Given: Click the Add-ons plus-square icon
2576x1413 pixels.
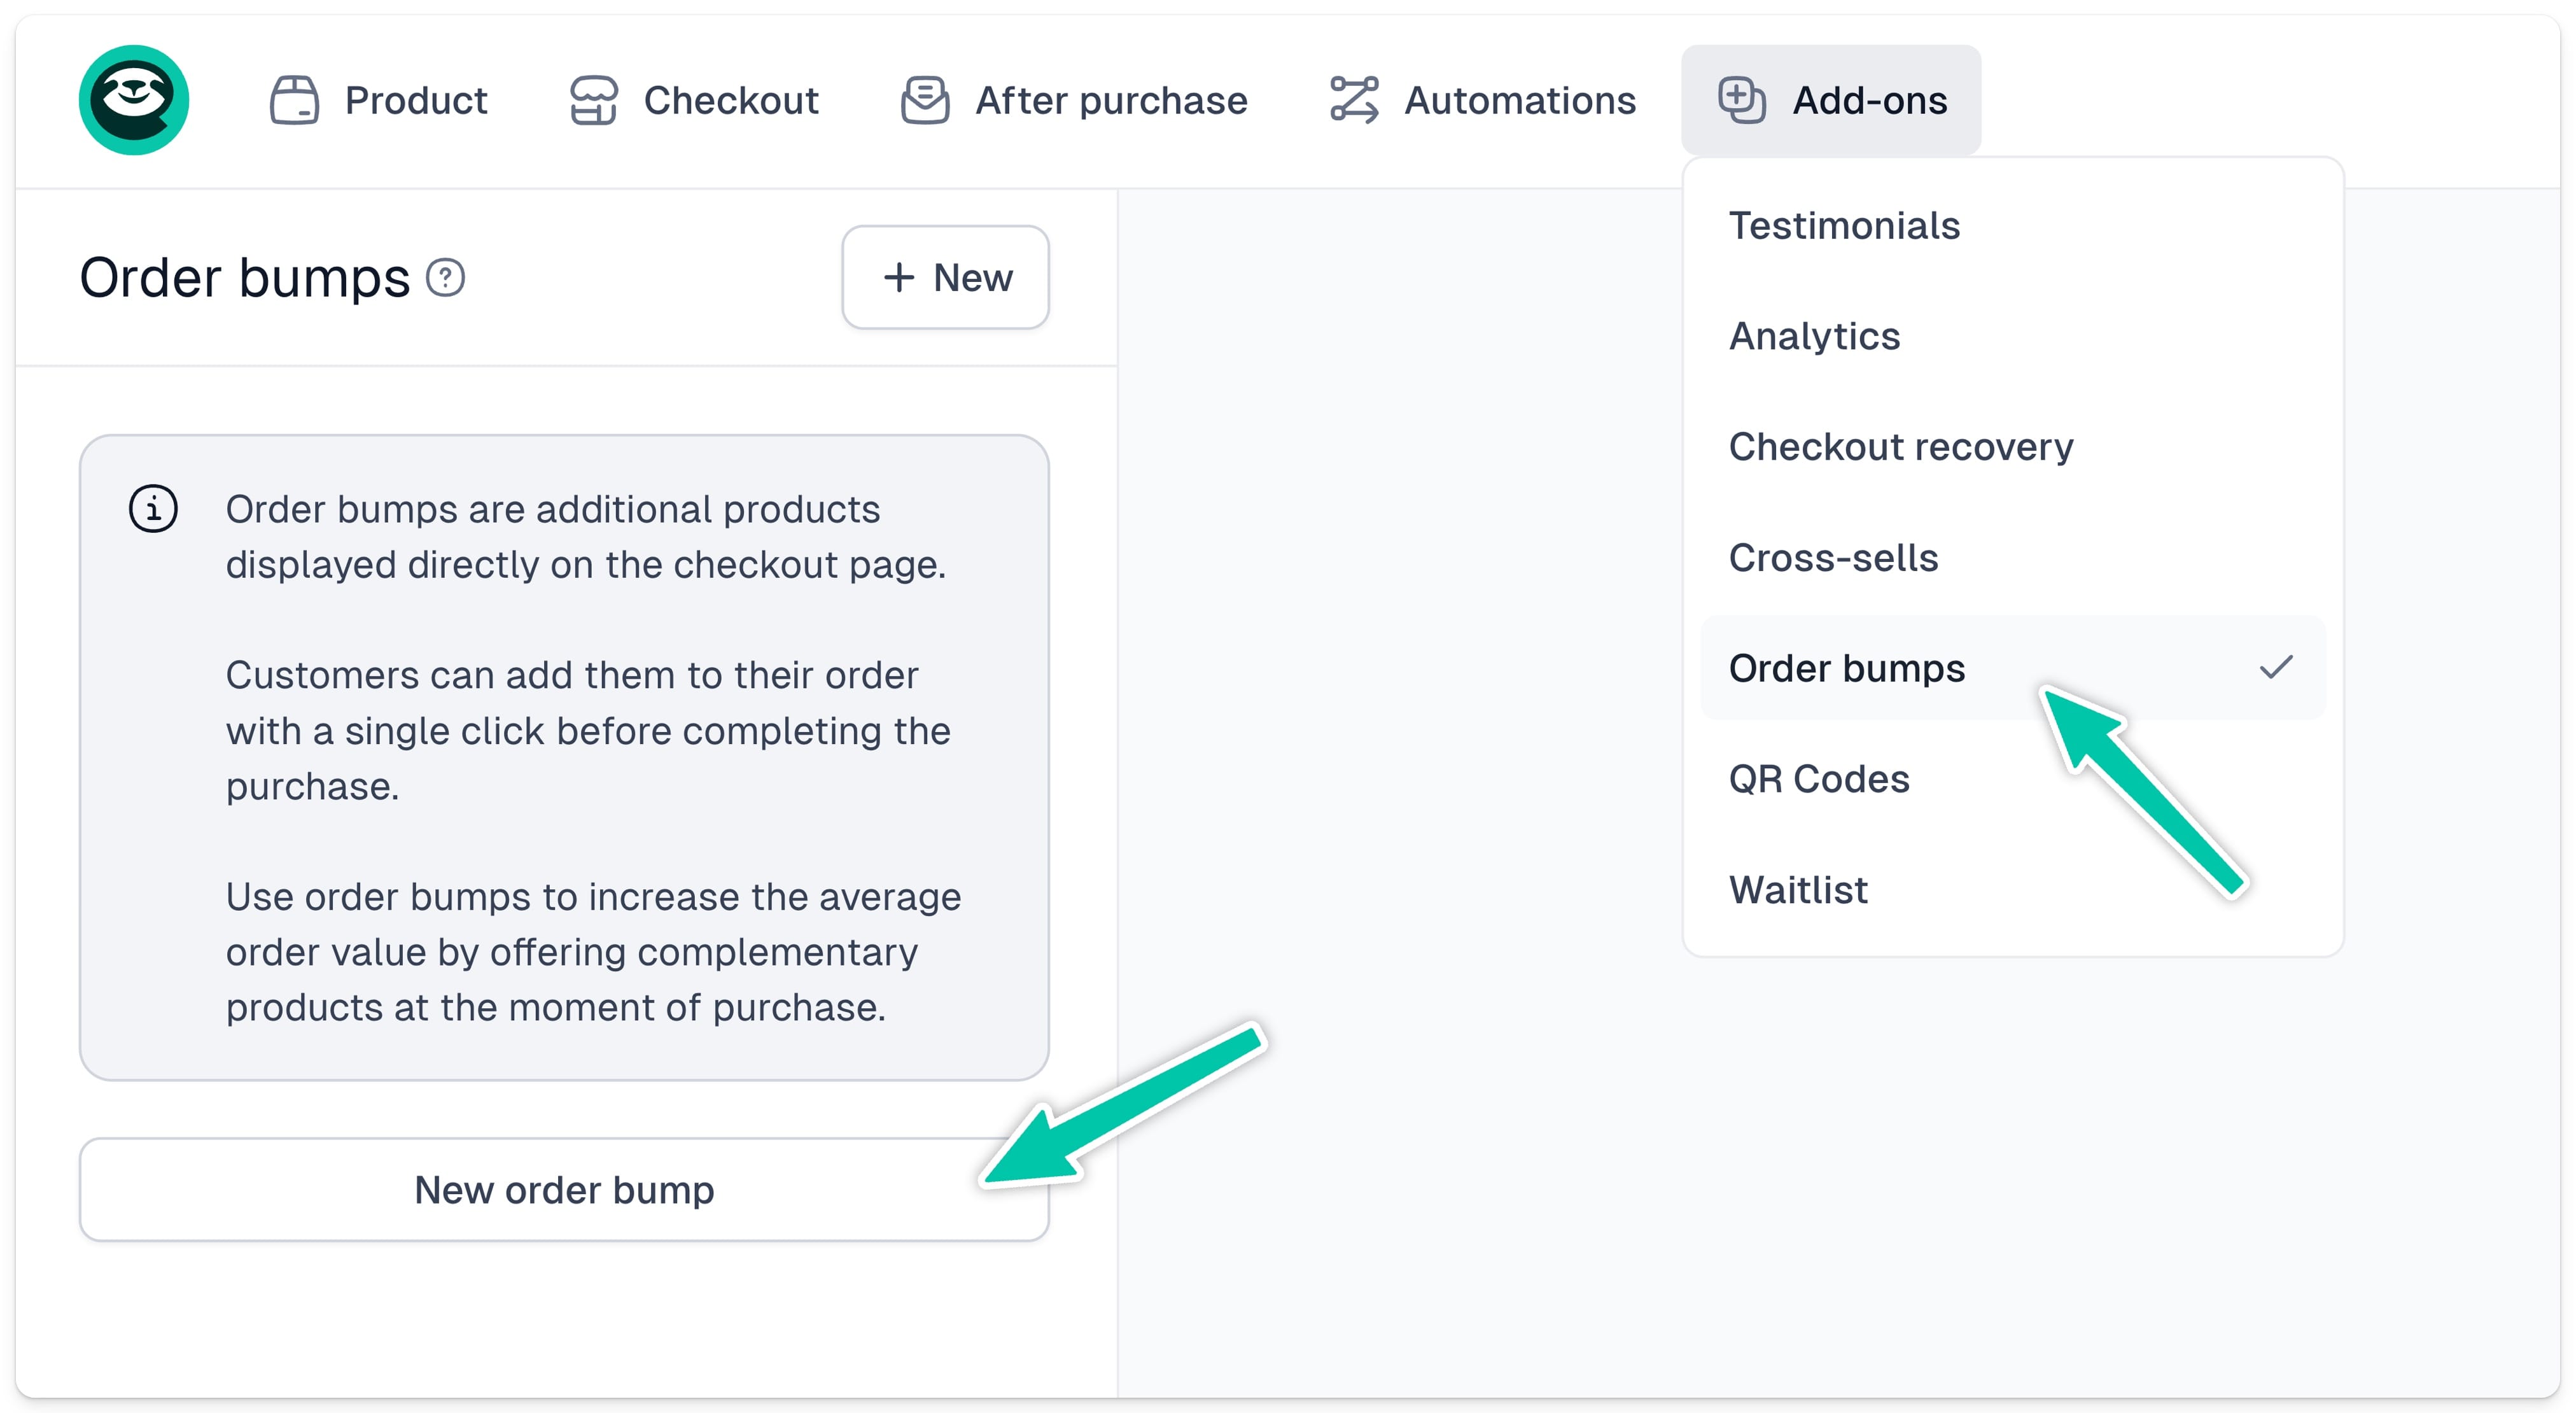Looking at the screenshot, I should 1742,99.
